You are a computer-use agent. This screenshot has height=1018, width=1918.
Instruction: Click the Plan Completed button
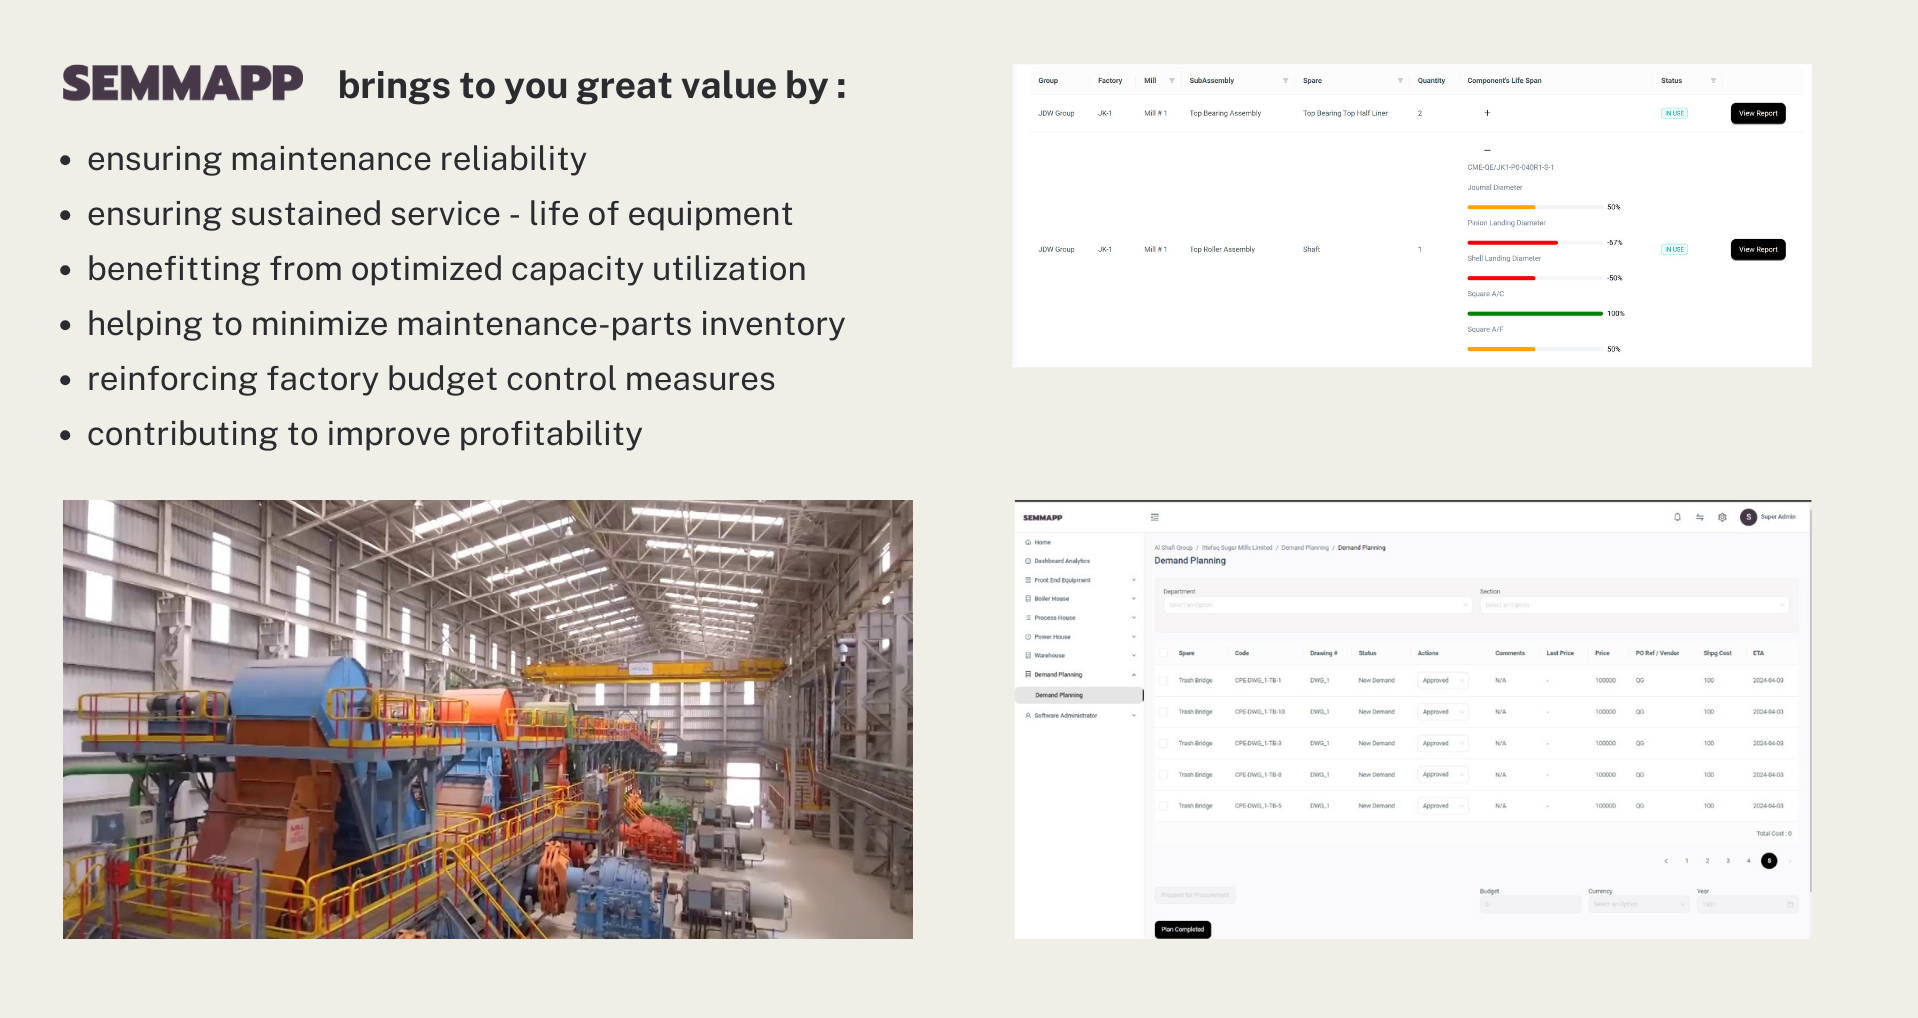click(x=1182, y=930)
